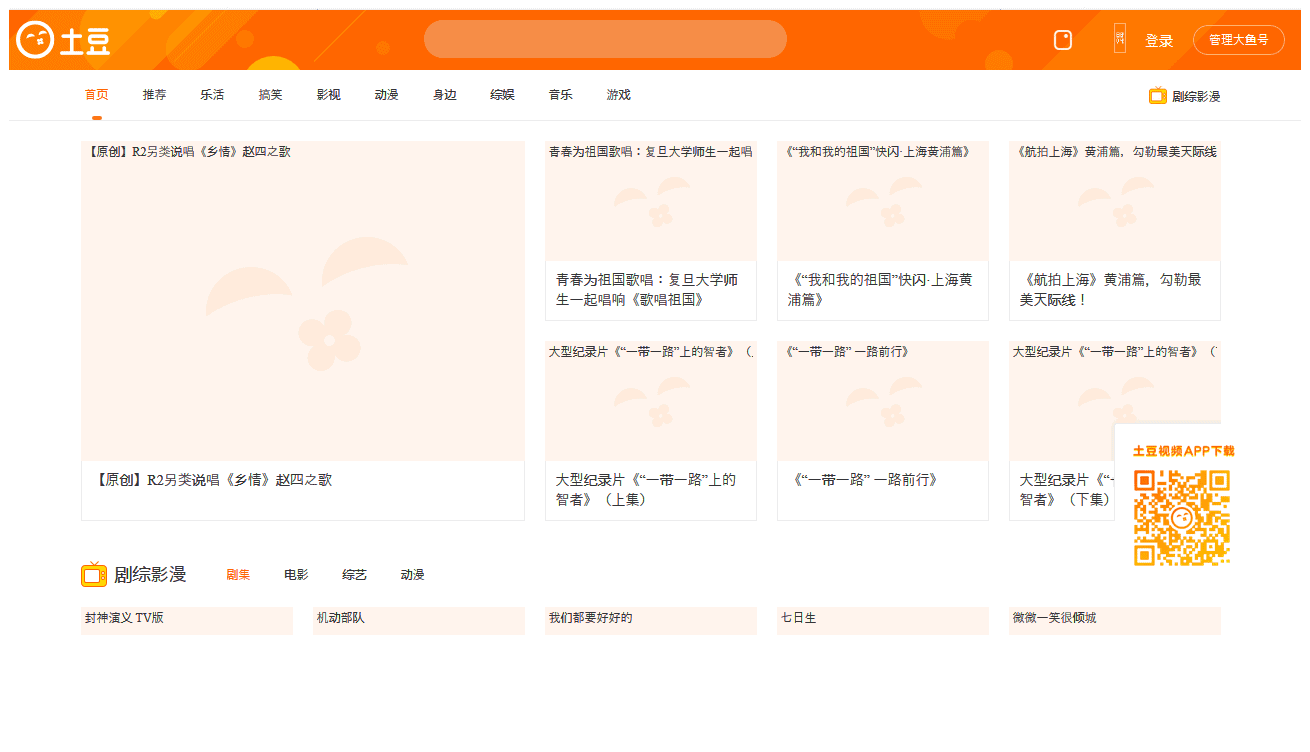Switch to the 电影 sub-tab
The height and width of the screenshot is (752, 1310).
[296, 575]
